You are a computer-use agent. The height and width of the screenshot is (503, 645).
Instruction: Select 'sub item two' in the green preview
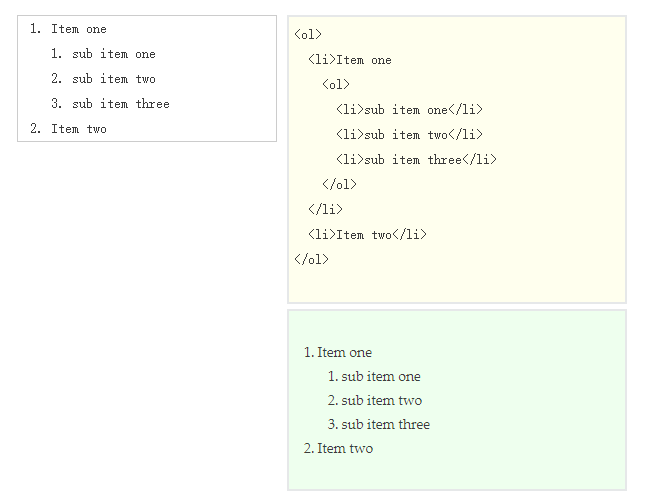tap(382, 401)
